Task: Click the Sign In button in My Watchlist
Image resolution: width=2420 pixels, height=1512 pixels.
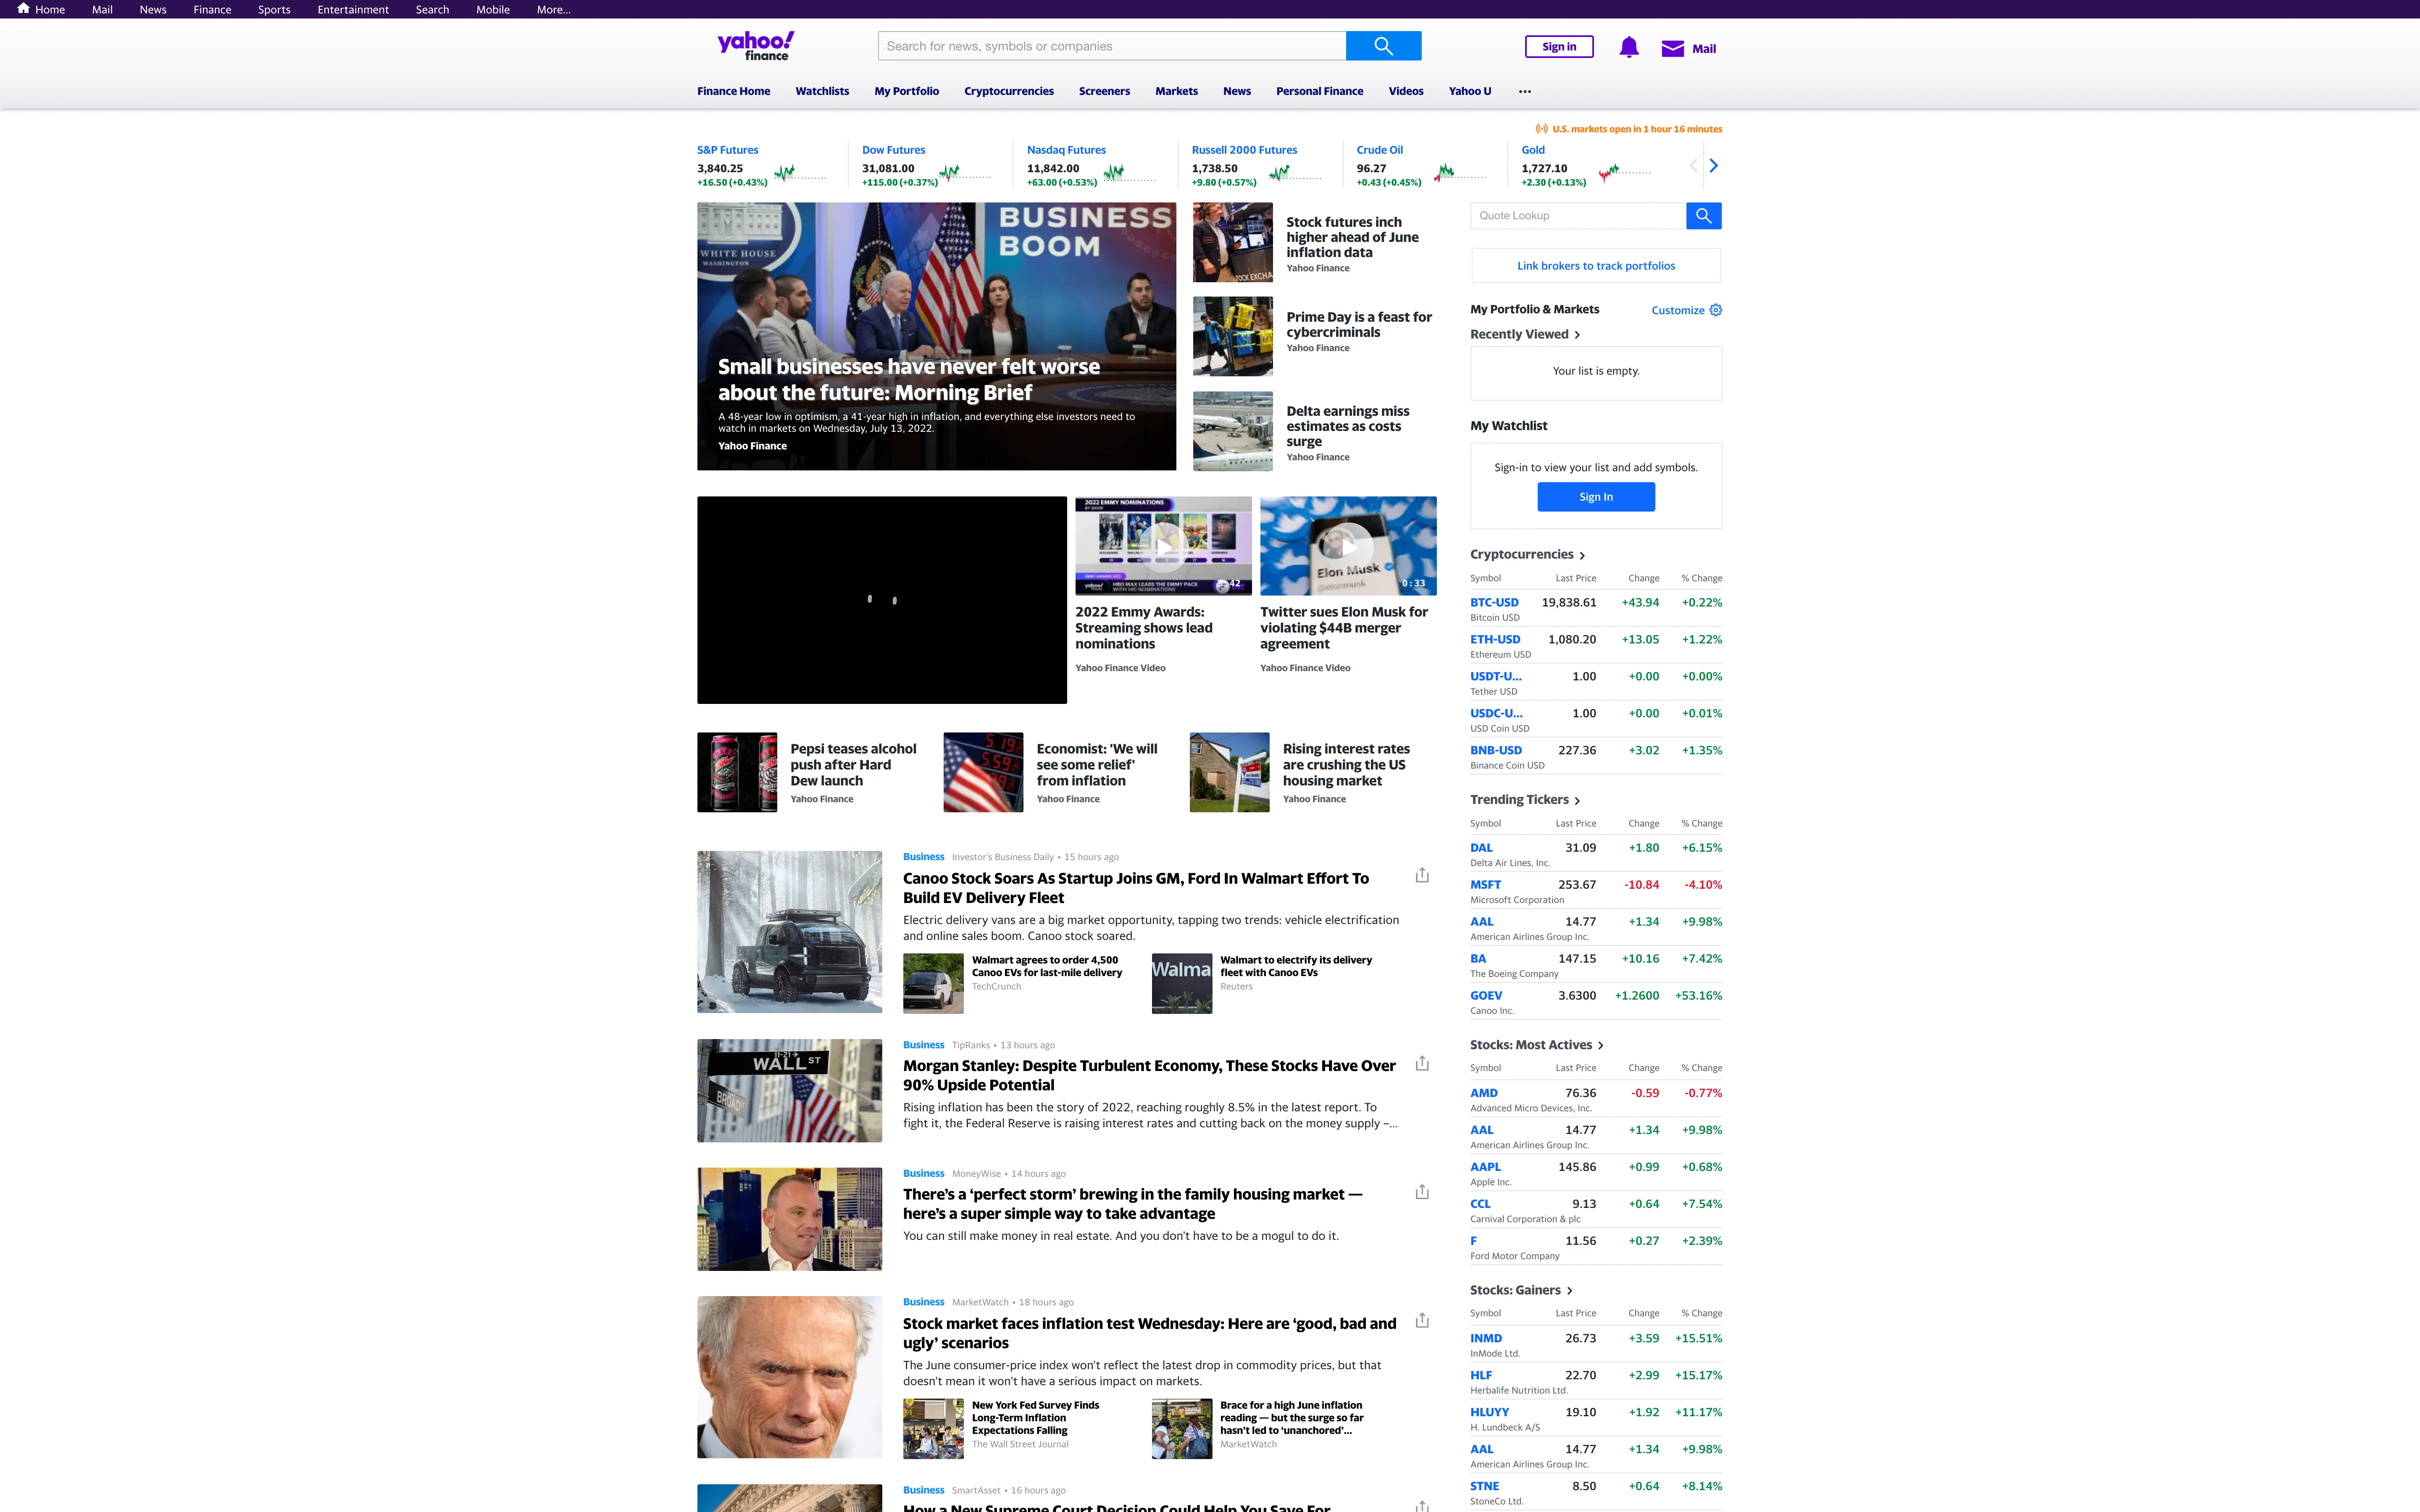Action: click(x=1596, y=496)
